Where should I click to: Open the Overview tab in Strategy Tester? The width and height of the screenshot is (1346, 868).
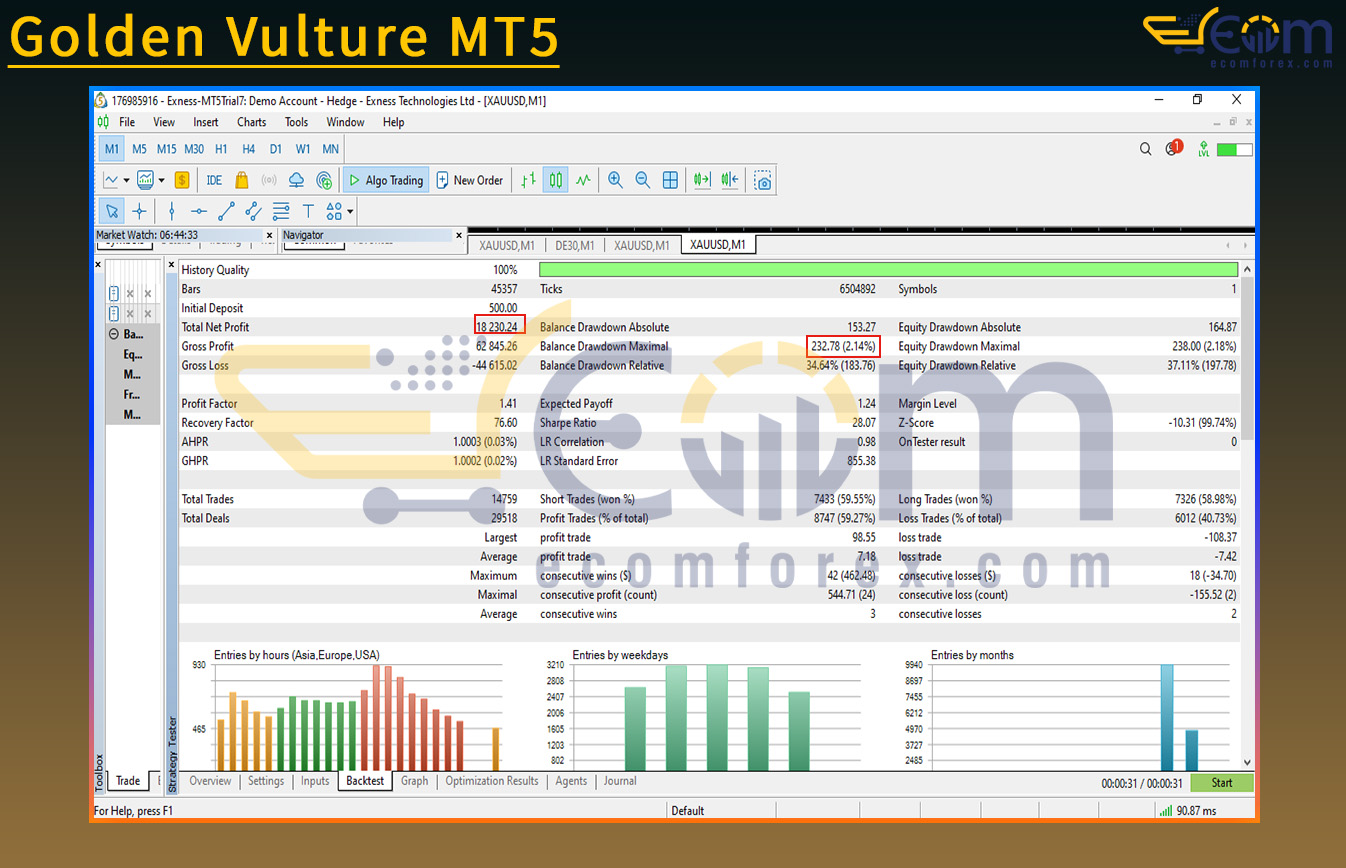tap(210, 781)
